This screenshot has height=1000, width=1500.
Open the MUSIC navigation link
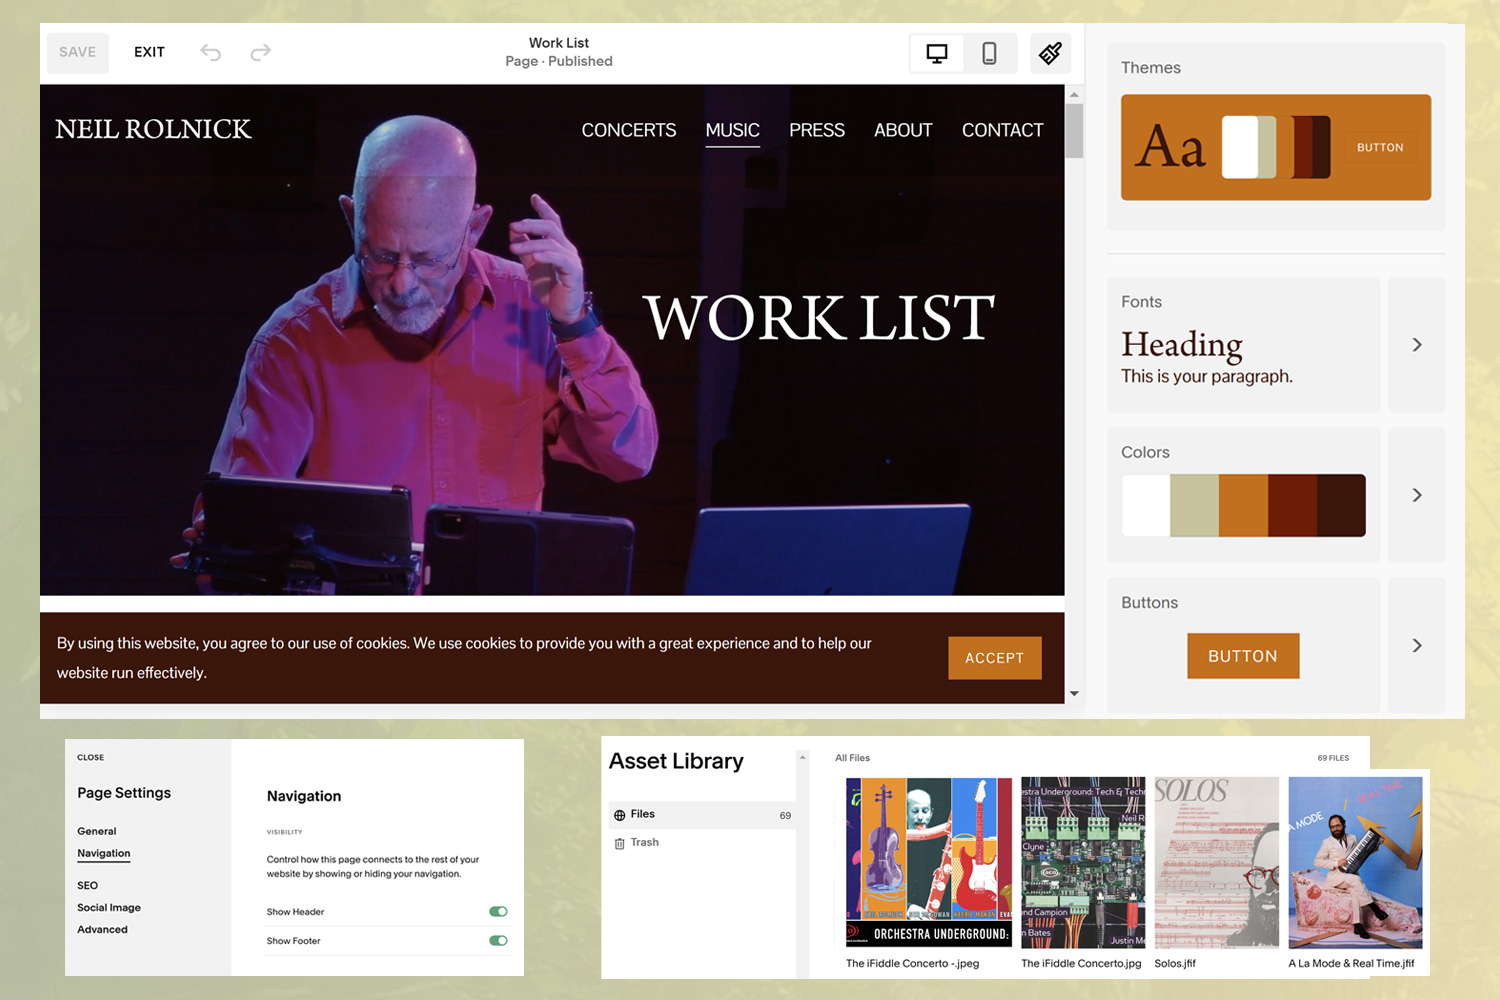pyautogui.click(x=732, y=130)
